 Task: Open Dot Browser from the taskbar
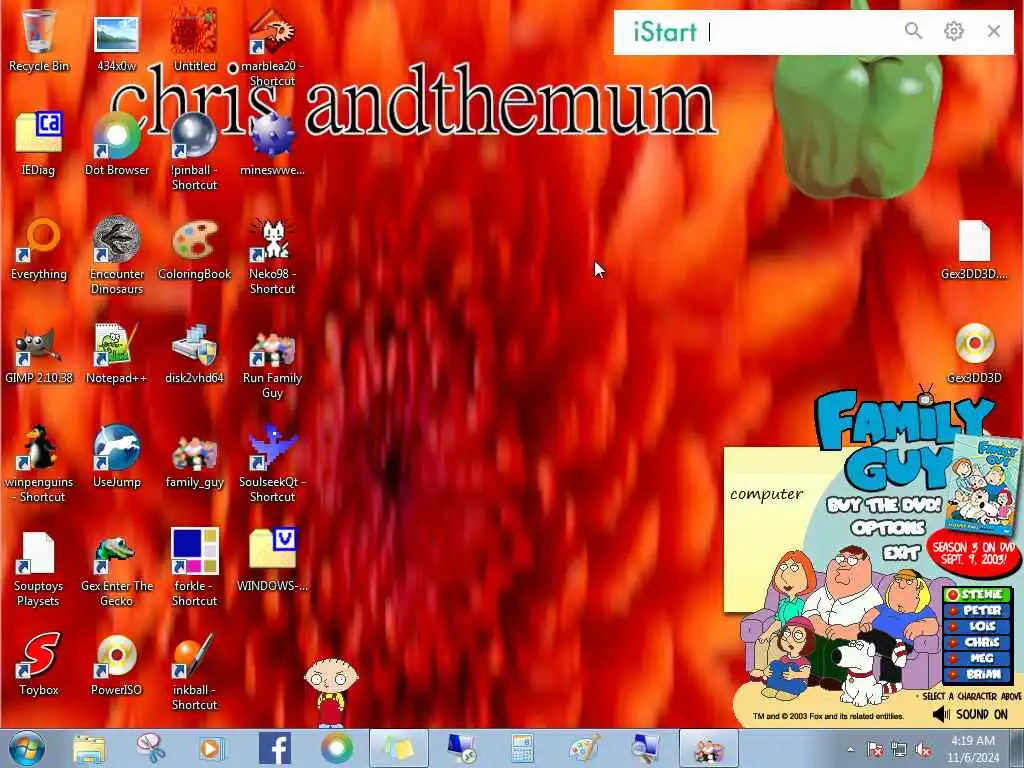336,748
